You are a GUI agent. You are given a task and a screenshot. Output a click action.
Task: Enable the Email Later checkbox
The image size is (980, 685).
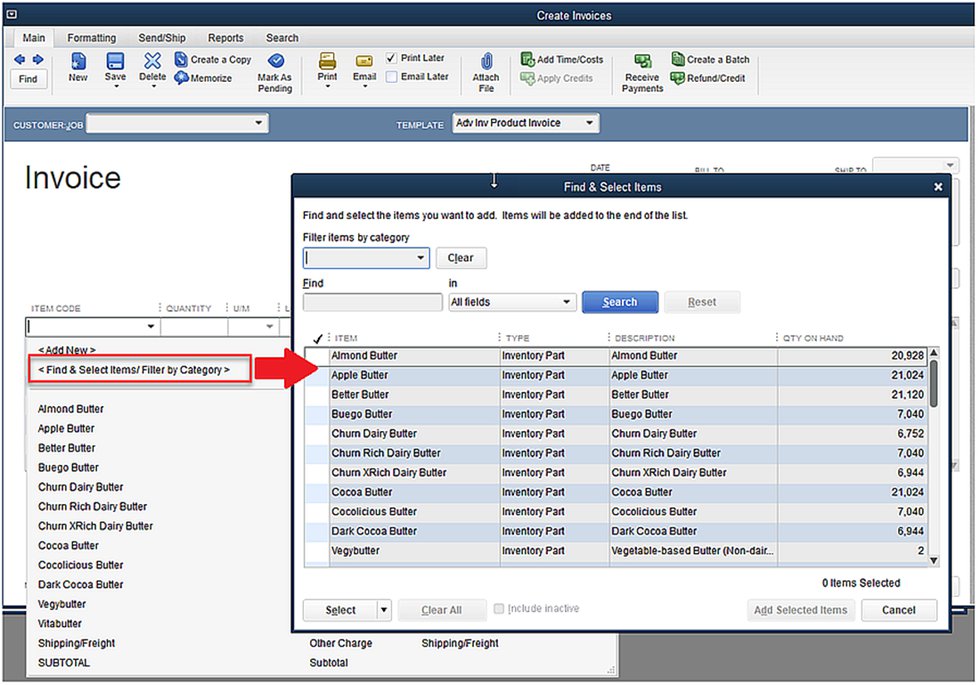click(x=392, y=77)
